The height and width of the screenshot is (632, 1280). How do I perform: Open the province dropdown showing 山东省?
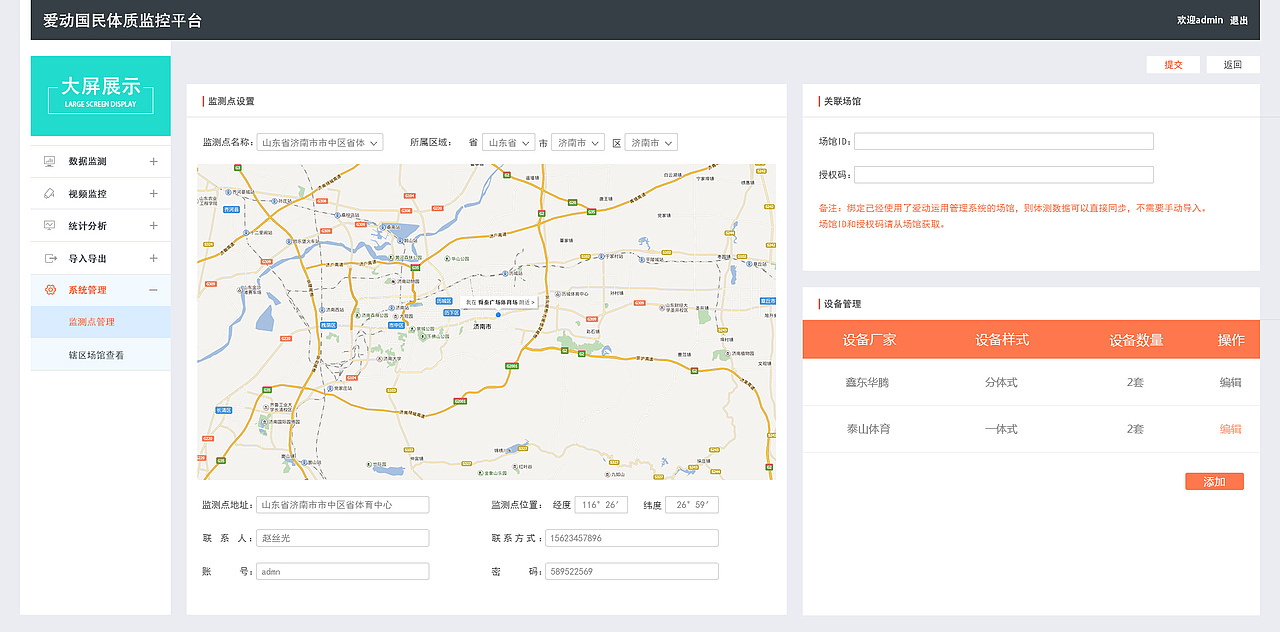[x=508, y=143]
